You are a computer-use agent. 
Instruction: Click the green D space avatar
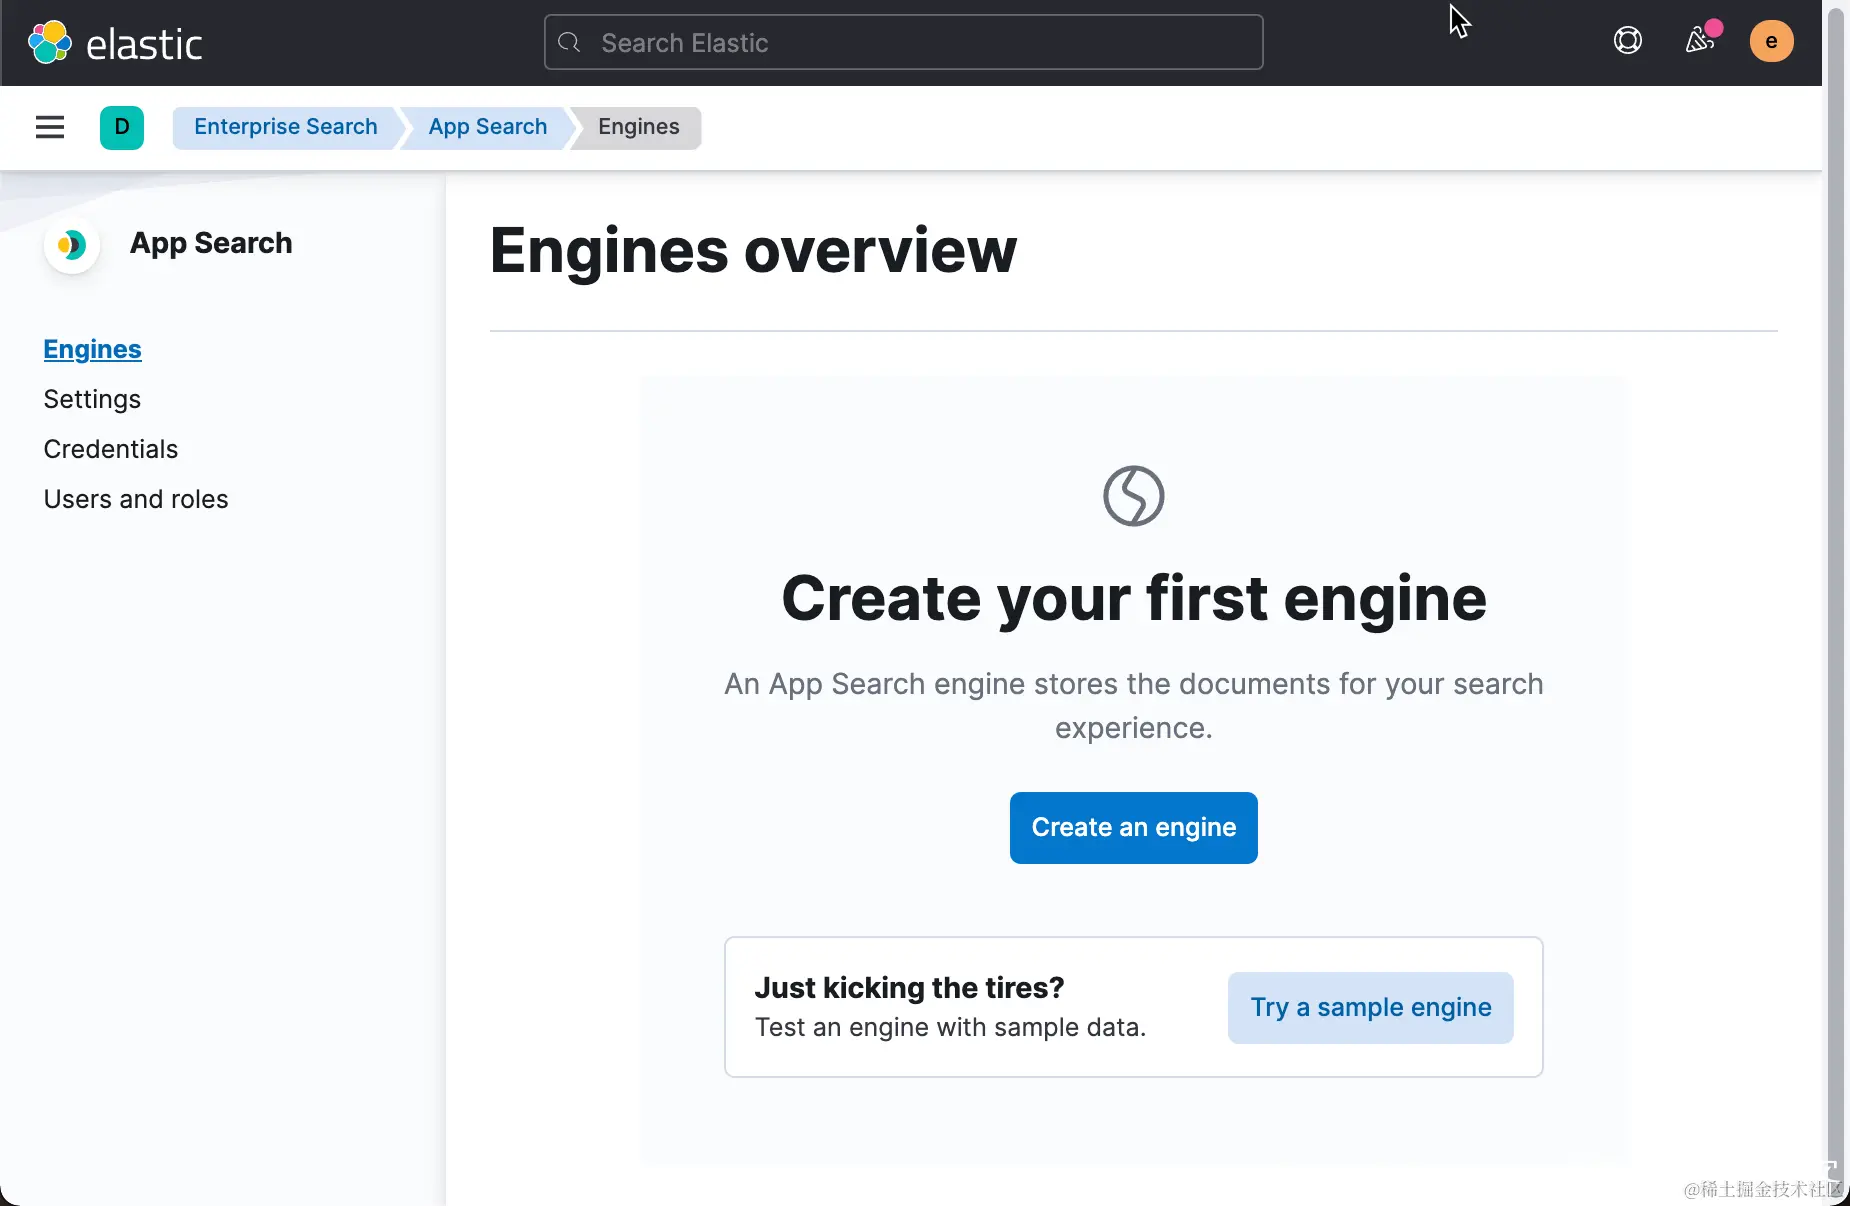(122, 127)
